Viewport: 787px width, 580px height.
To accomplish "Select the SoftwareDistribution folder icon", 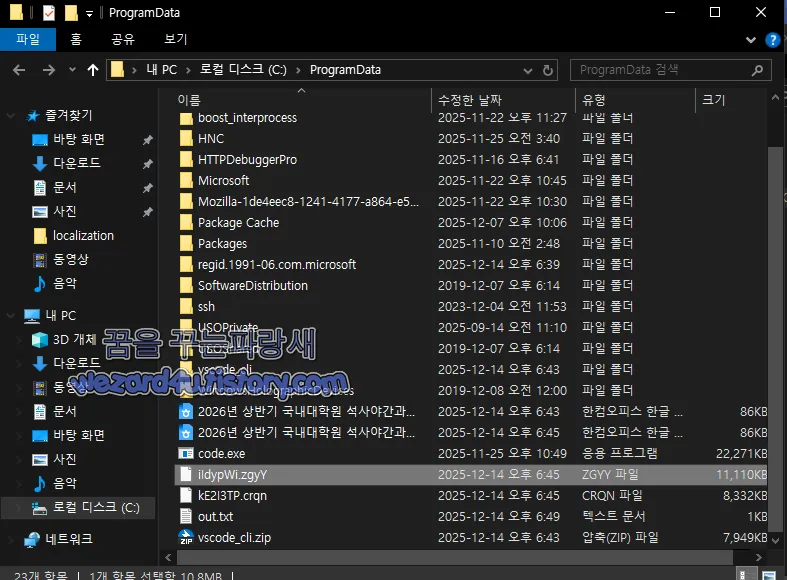I will 186,286.
